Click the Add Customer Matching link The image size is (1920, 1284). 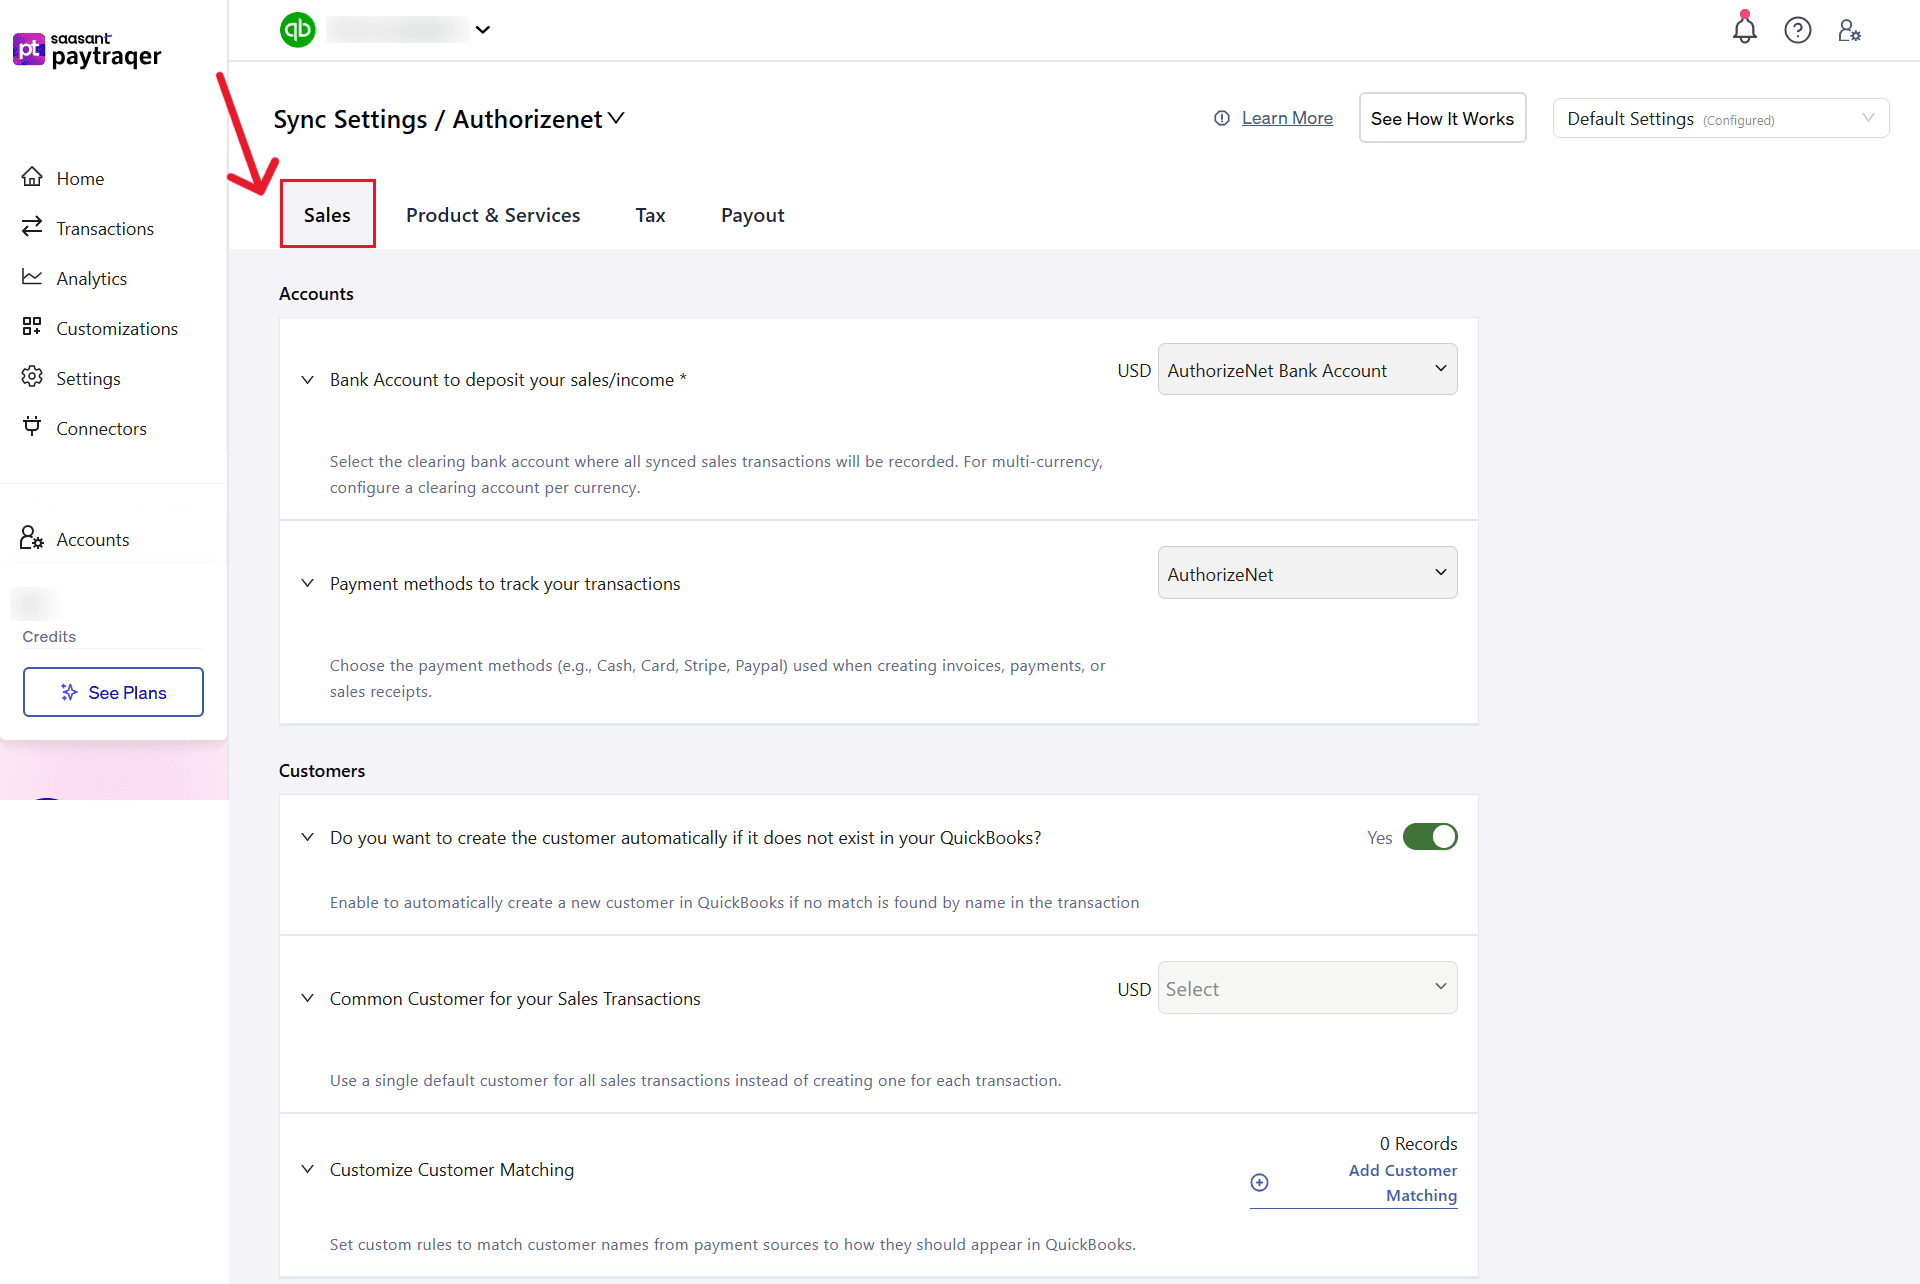coord(1402,1183)
